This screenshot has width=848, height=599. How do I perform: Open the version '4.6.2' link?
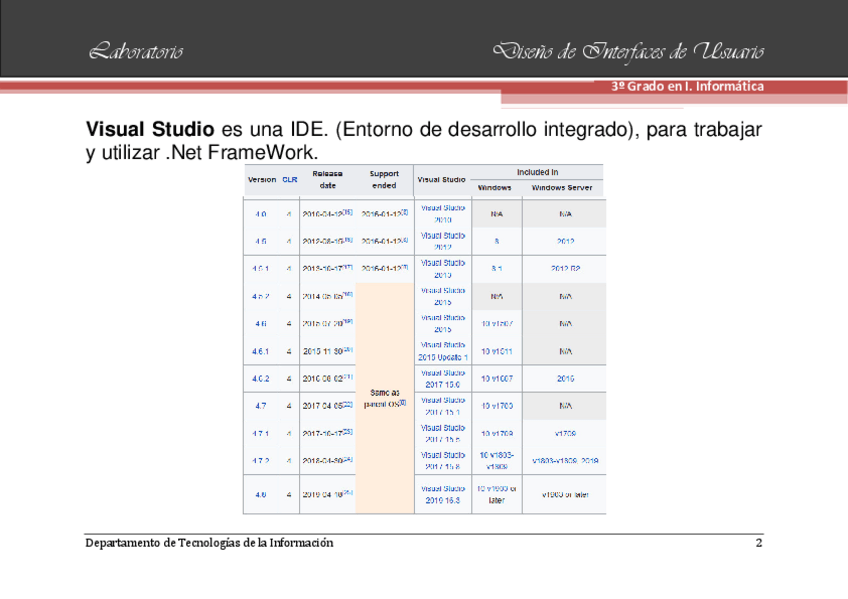point(260,379)
